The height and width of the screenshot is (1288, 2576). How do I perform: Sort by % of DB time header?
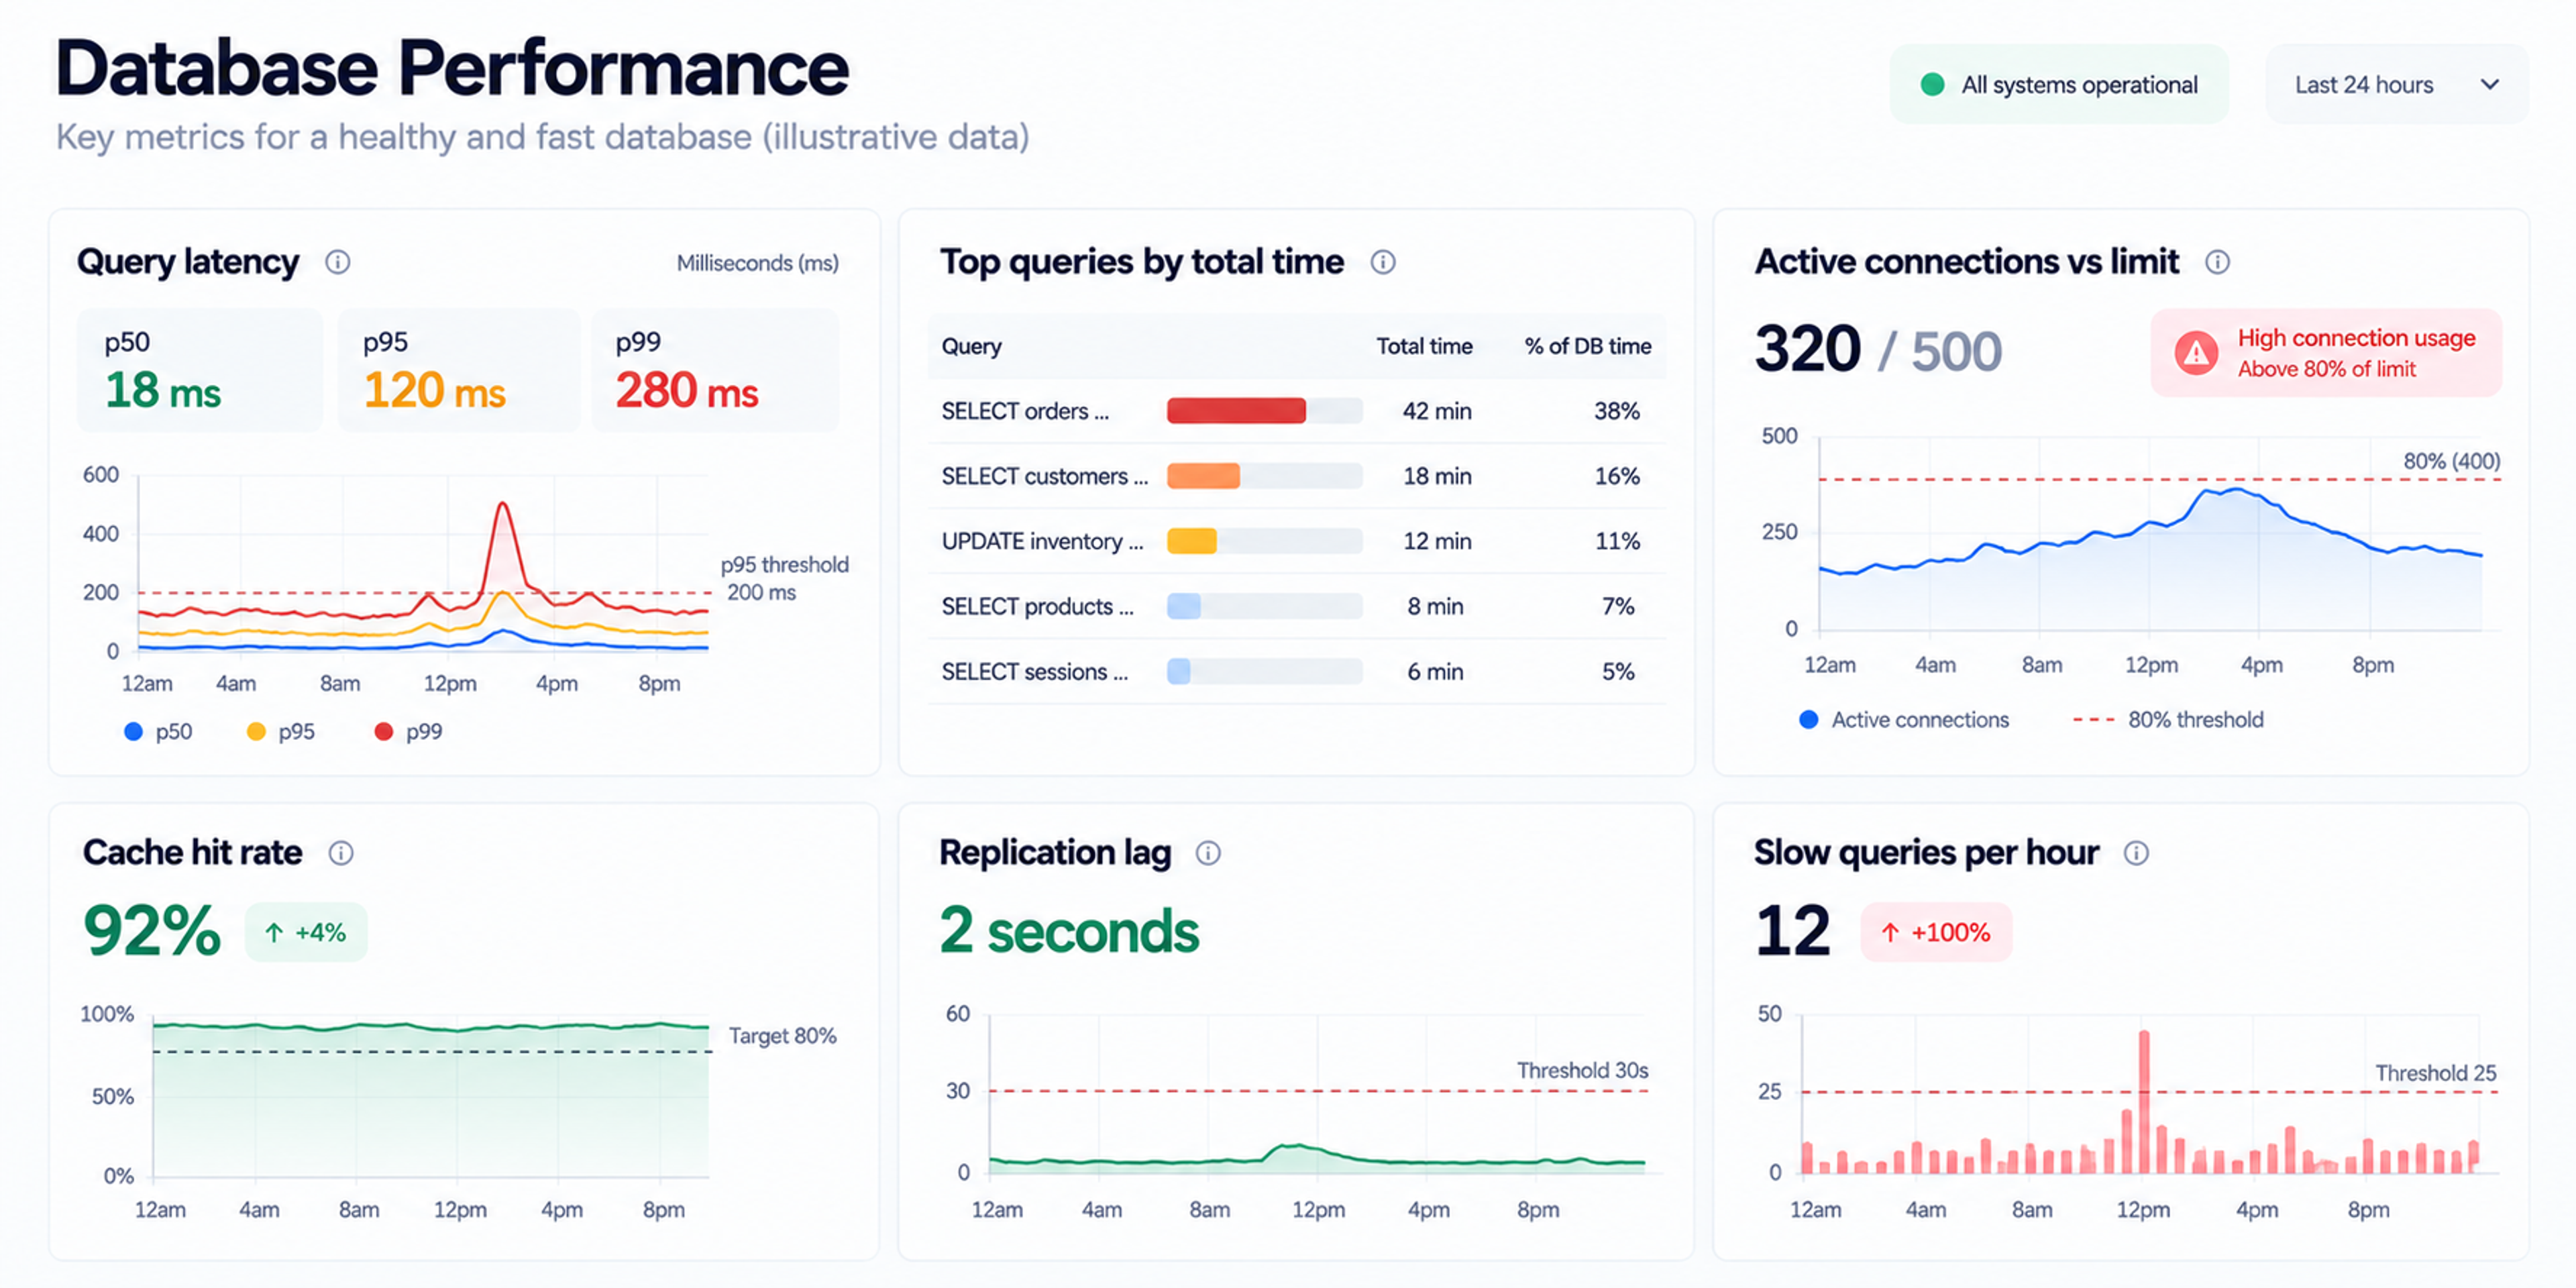tap(1588, 347)
